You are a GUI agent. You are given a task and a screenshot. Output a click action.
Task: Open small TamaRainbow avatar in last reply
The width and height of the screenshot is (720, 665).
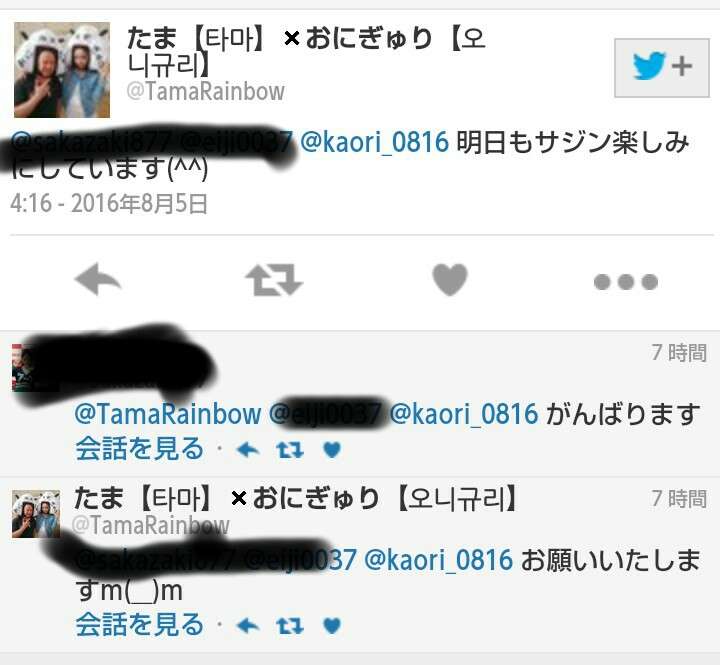tap(36, 514)
